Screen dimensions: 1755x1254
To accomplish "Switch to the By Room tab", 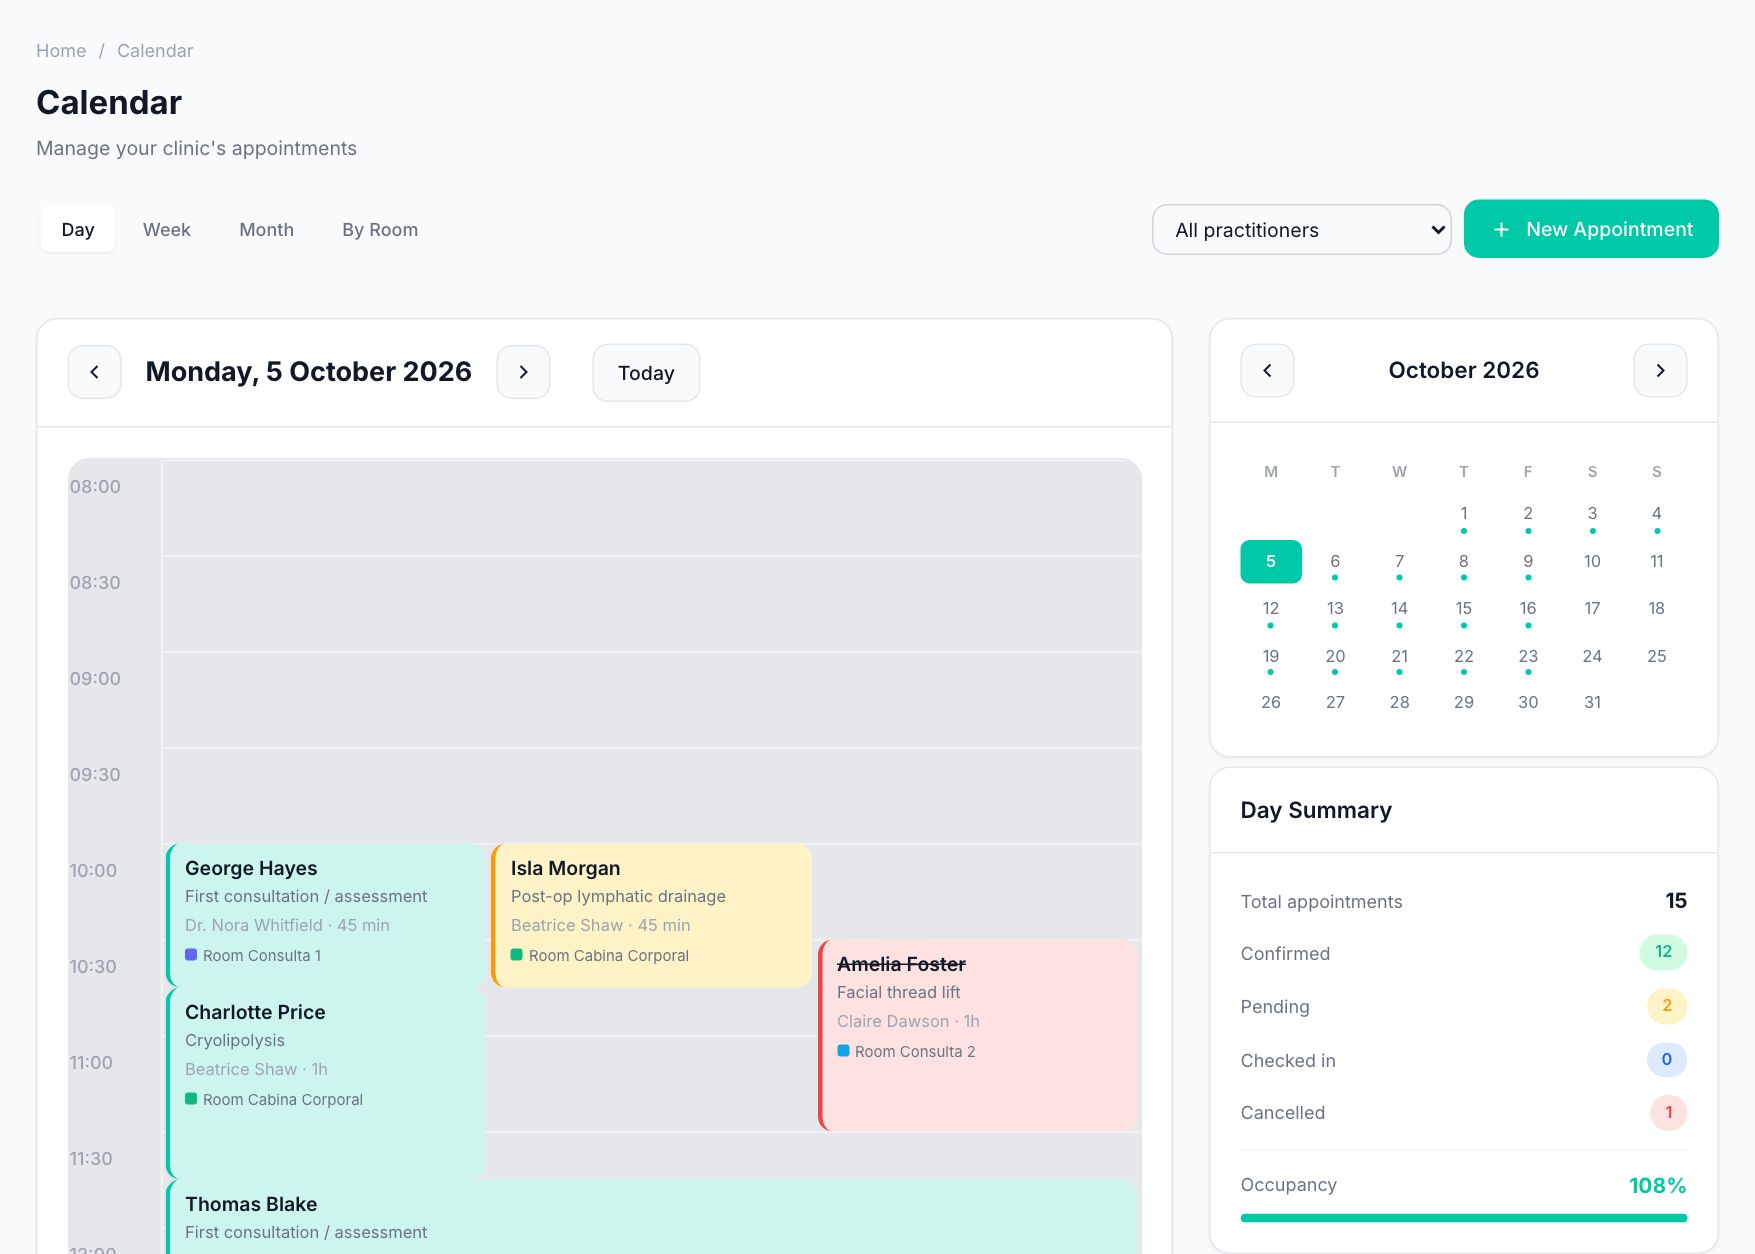I will coord(380,230).
